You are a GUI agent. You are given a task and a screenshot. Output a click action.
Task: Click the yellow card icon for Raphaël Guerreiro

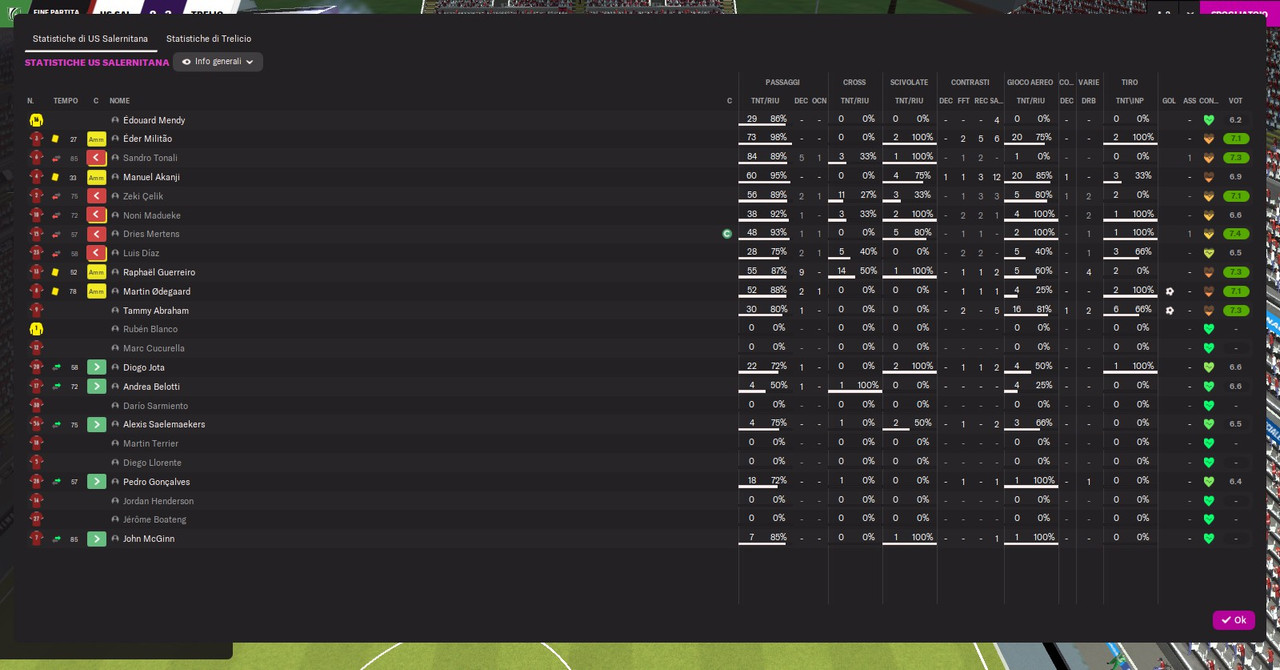click(x=55, y=272)
